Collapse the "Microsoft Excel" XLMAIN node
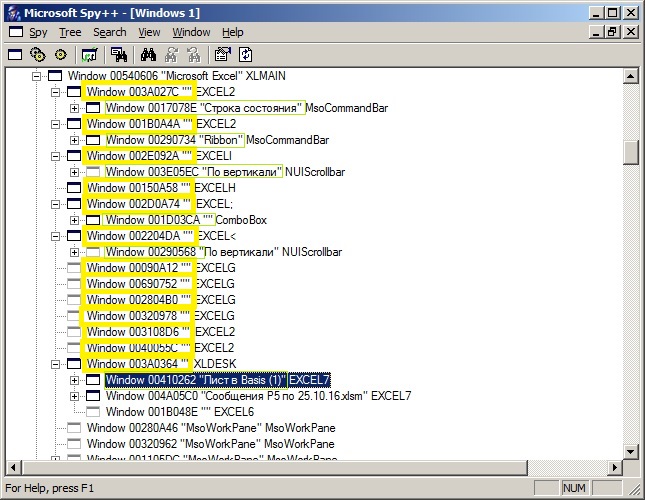The height and width of the screenshot is (500, 645). 36,76
